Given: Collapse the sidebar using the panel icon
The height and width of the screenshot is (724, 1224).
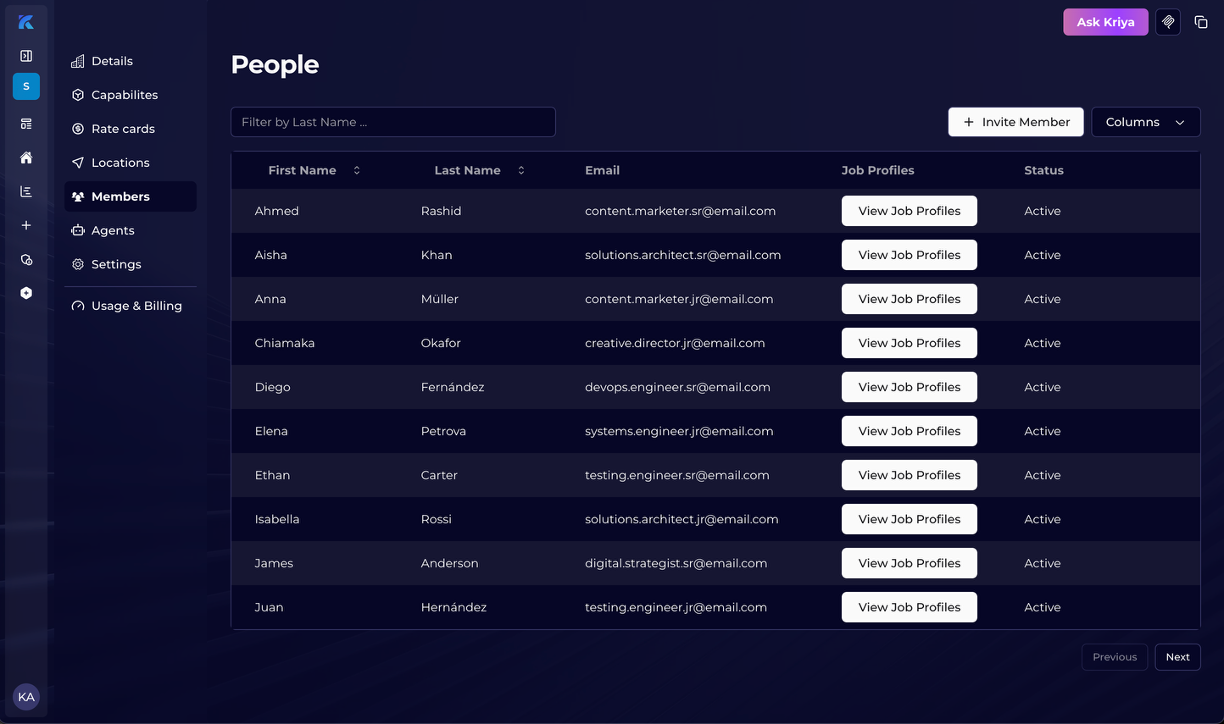Looking at the screenshot, I should tap(26, 56).
